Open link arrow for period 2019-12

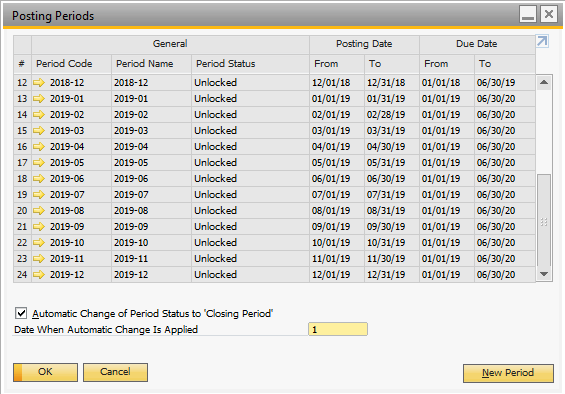click(x=39, y=275)
